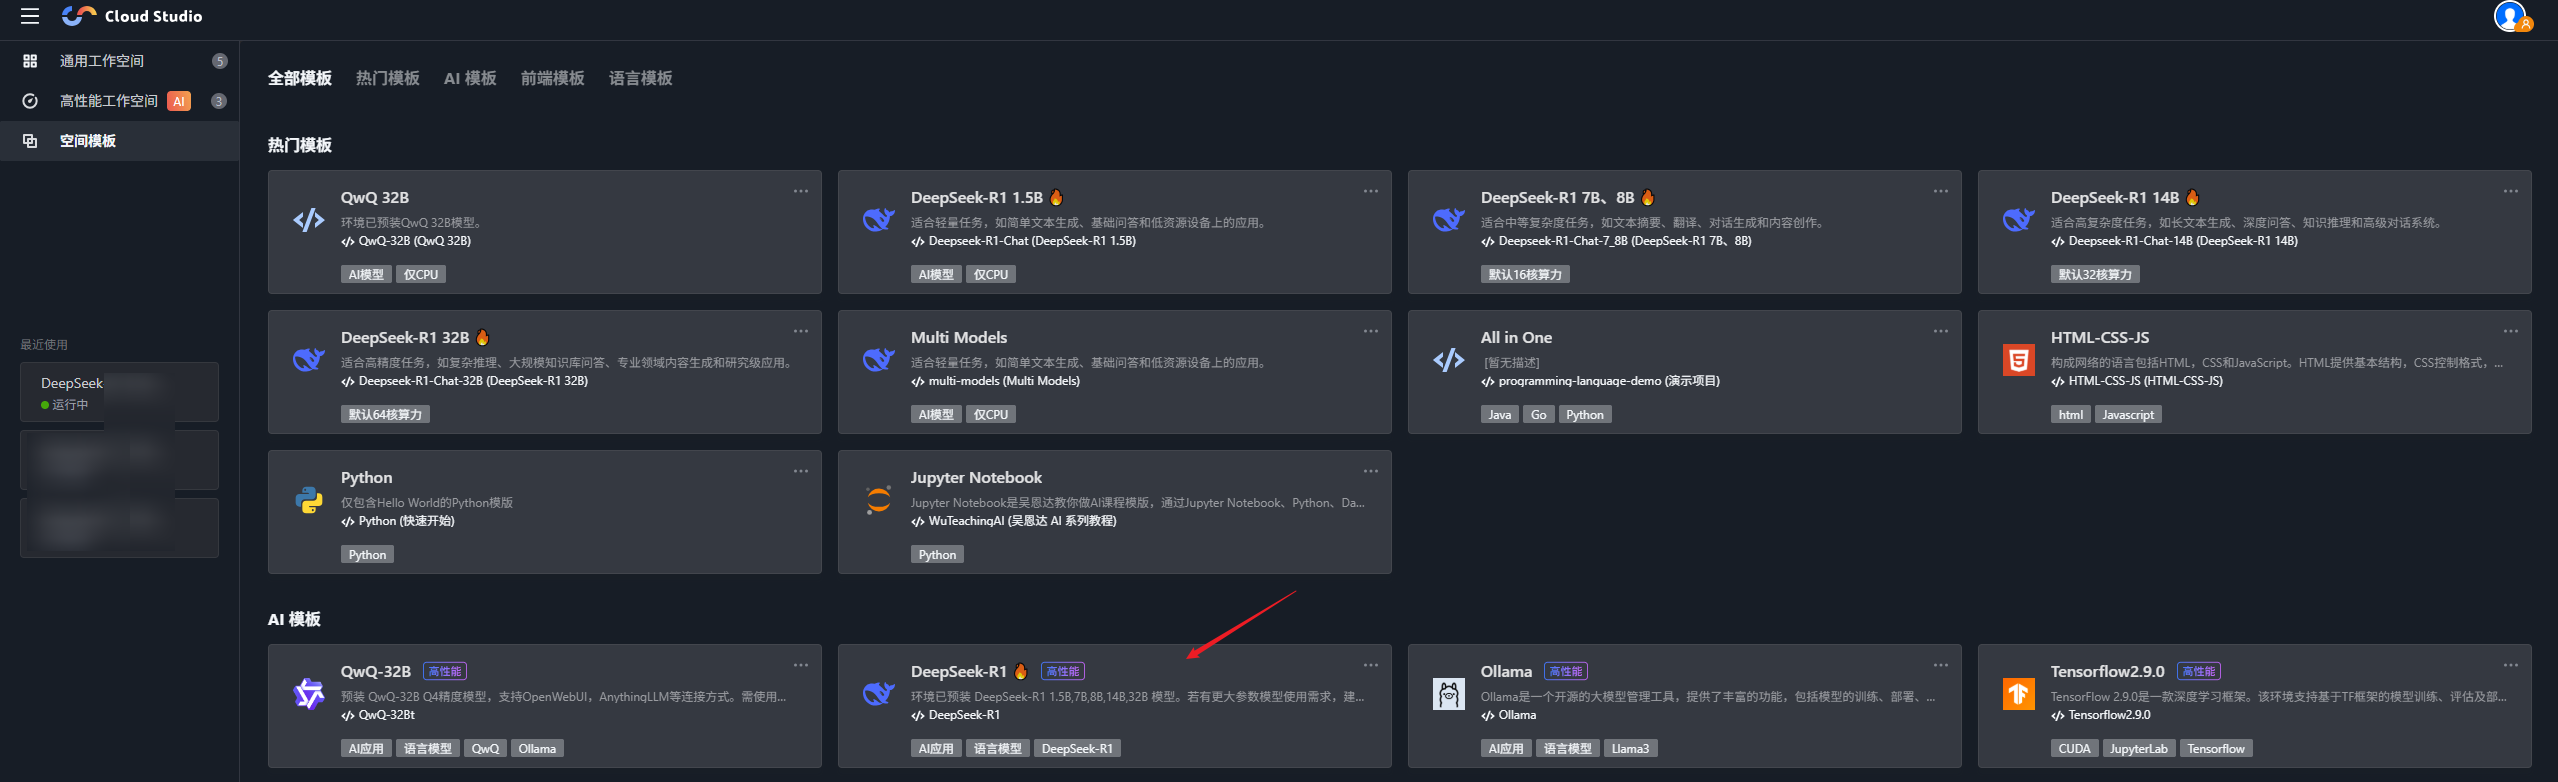This screenshot has width=2558, height=782.
Task: Click the 高性能 badge on Tensorflow2.9.0 card
Action: click(x=2198, y=671)
